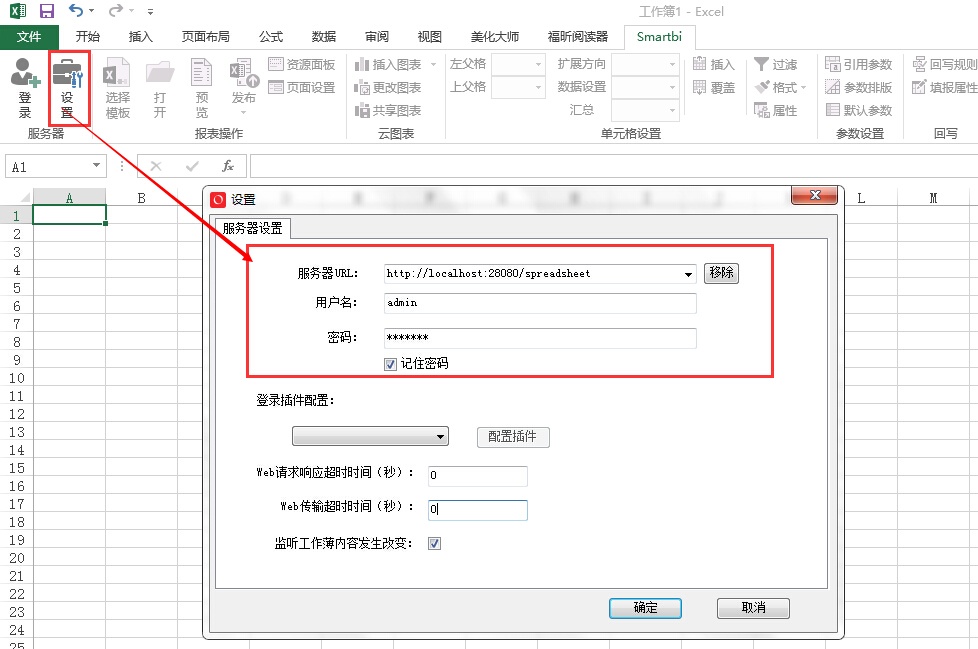Click Web传输超时时间 input field
Screen dimensions: 978x649
pos(478,510)
